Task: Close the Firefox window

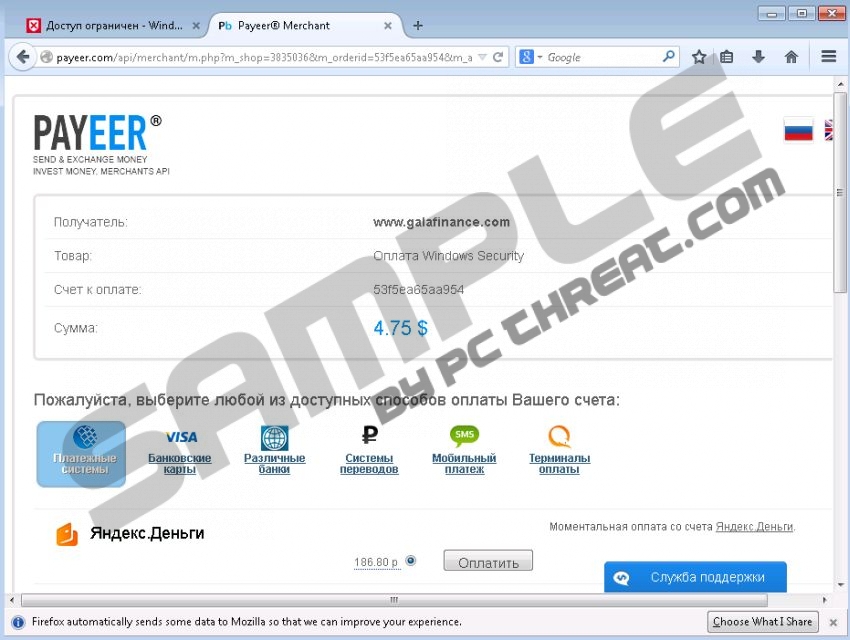Action: pos(832,14)
